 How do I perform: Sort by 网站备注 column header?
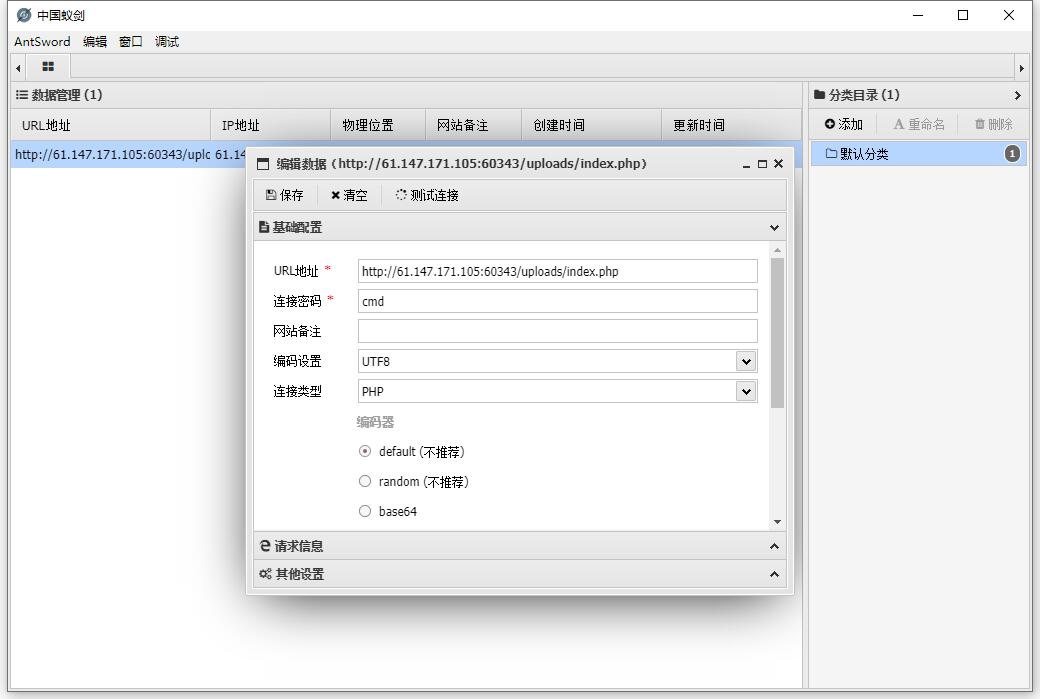tap(473, 125)
